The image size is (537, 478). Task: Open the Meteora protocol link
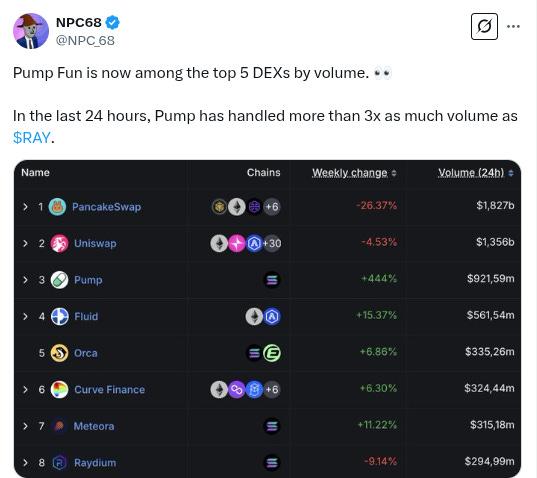94,426
